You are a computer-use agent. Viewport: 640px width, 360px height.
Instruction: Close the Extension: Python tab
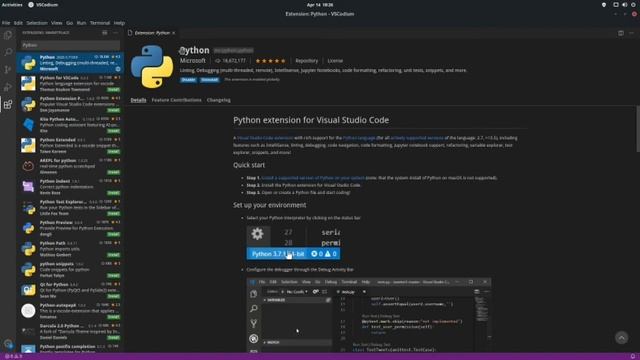pos(174,33)
